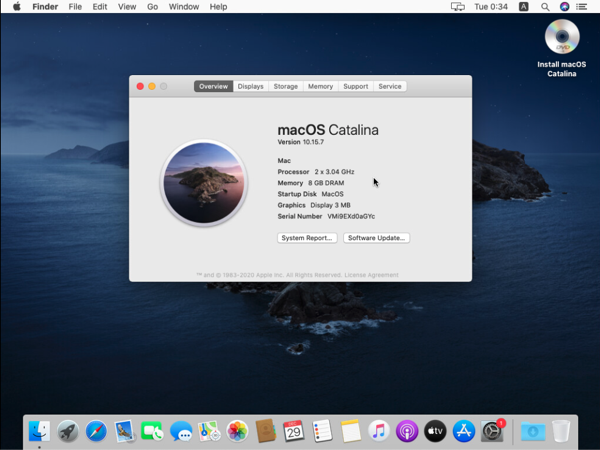Open the Help menu
The width and height of the screenshot is (600, 450).
(218, 7)
